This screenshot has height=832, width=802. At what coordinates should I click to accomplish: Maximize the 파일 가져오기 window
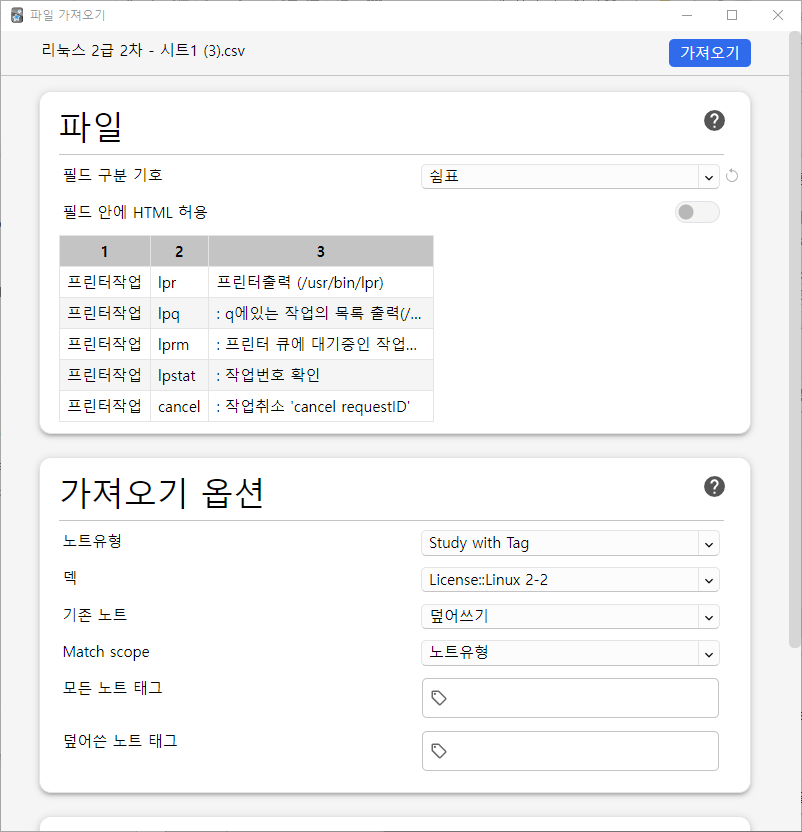(x=732, y=15)
